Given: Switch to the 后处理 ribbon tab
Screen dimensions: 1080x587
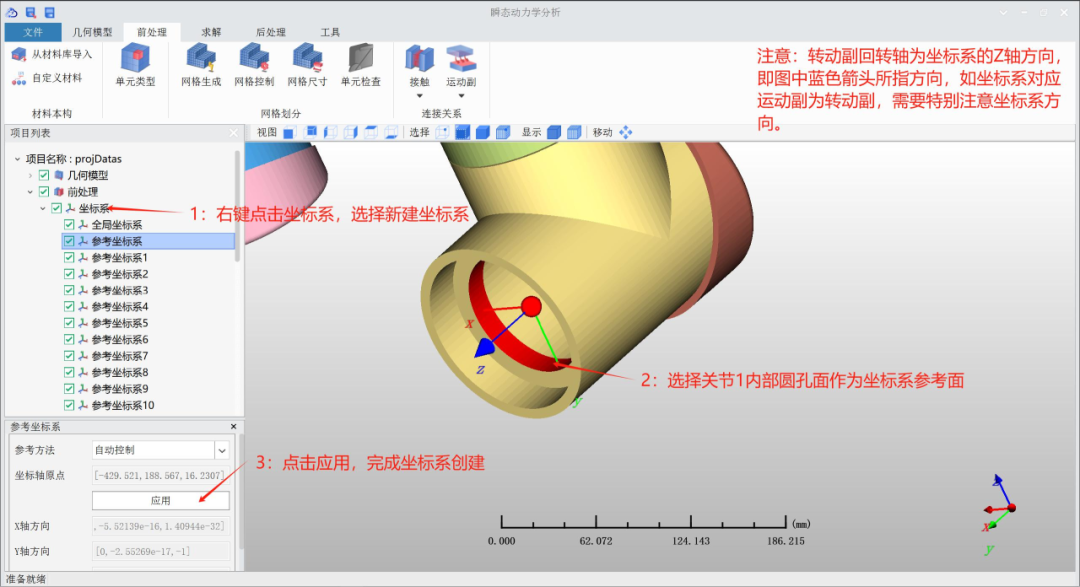Looking at the screenshot, I should (271, 32).
